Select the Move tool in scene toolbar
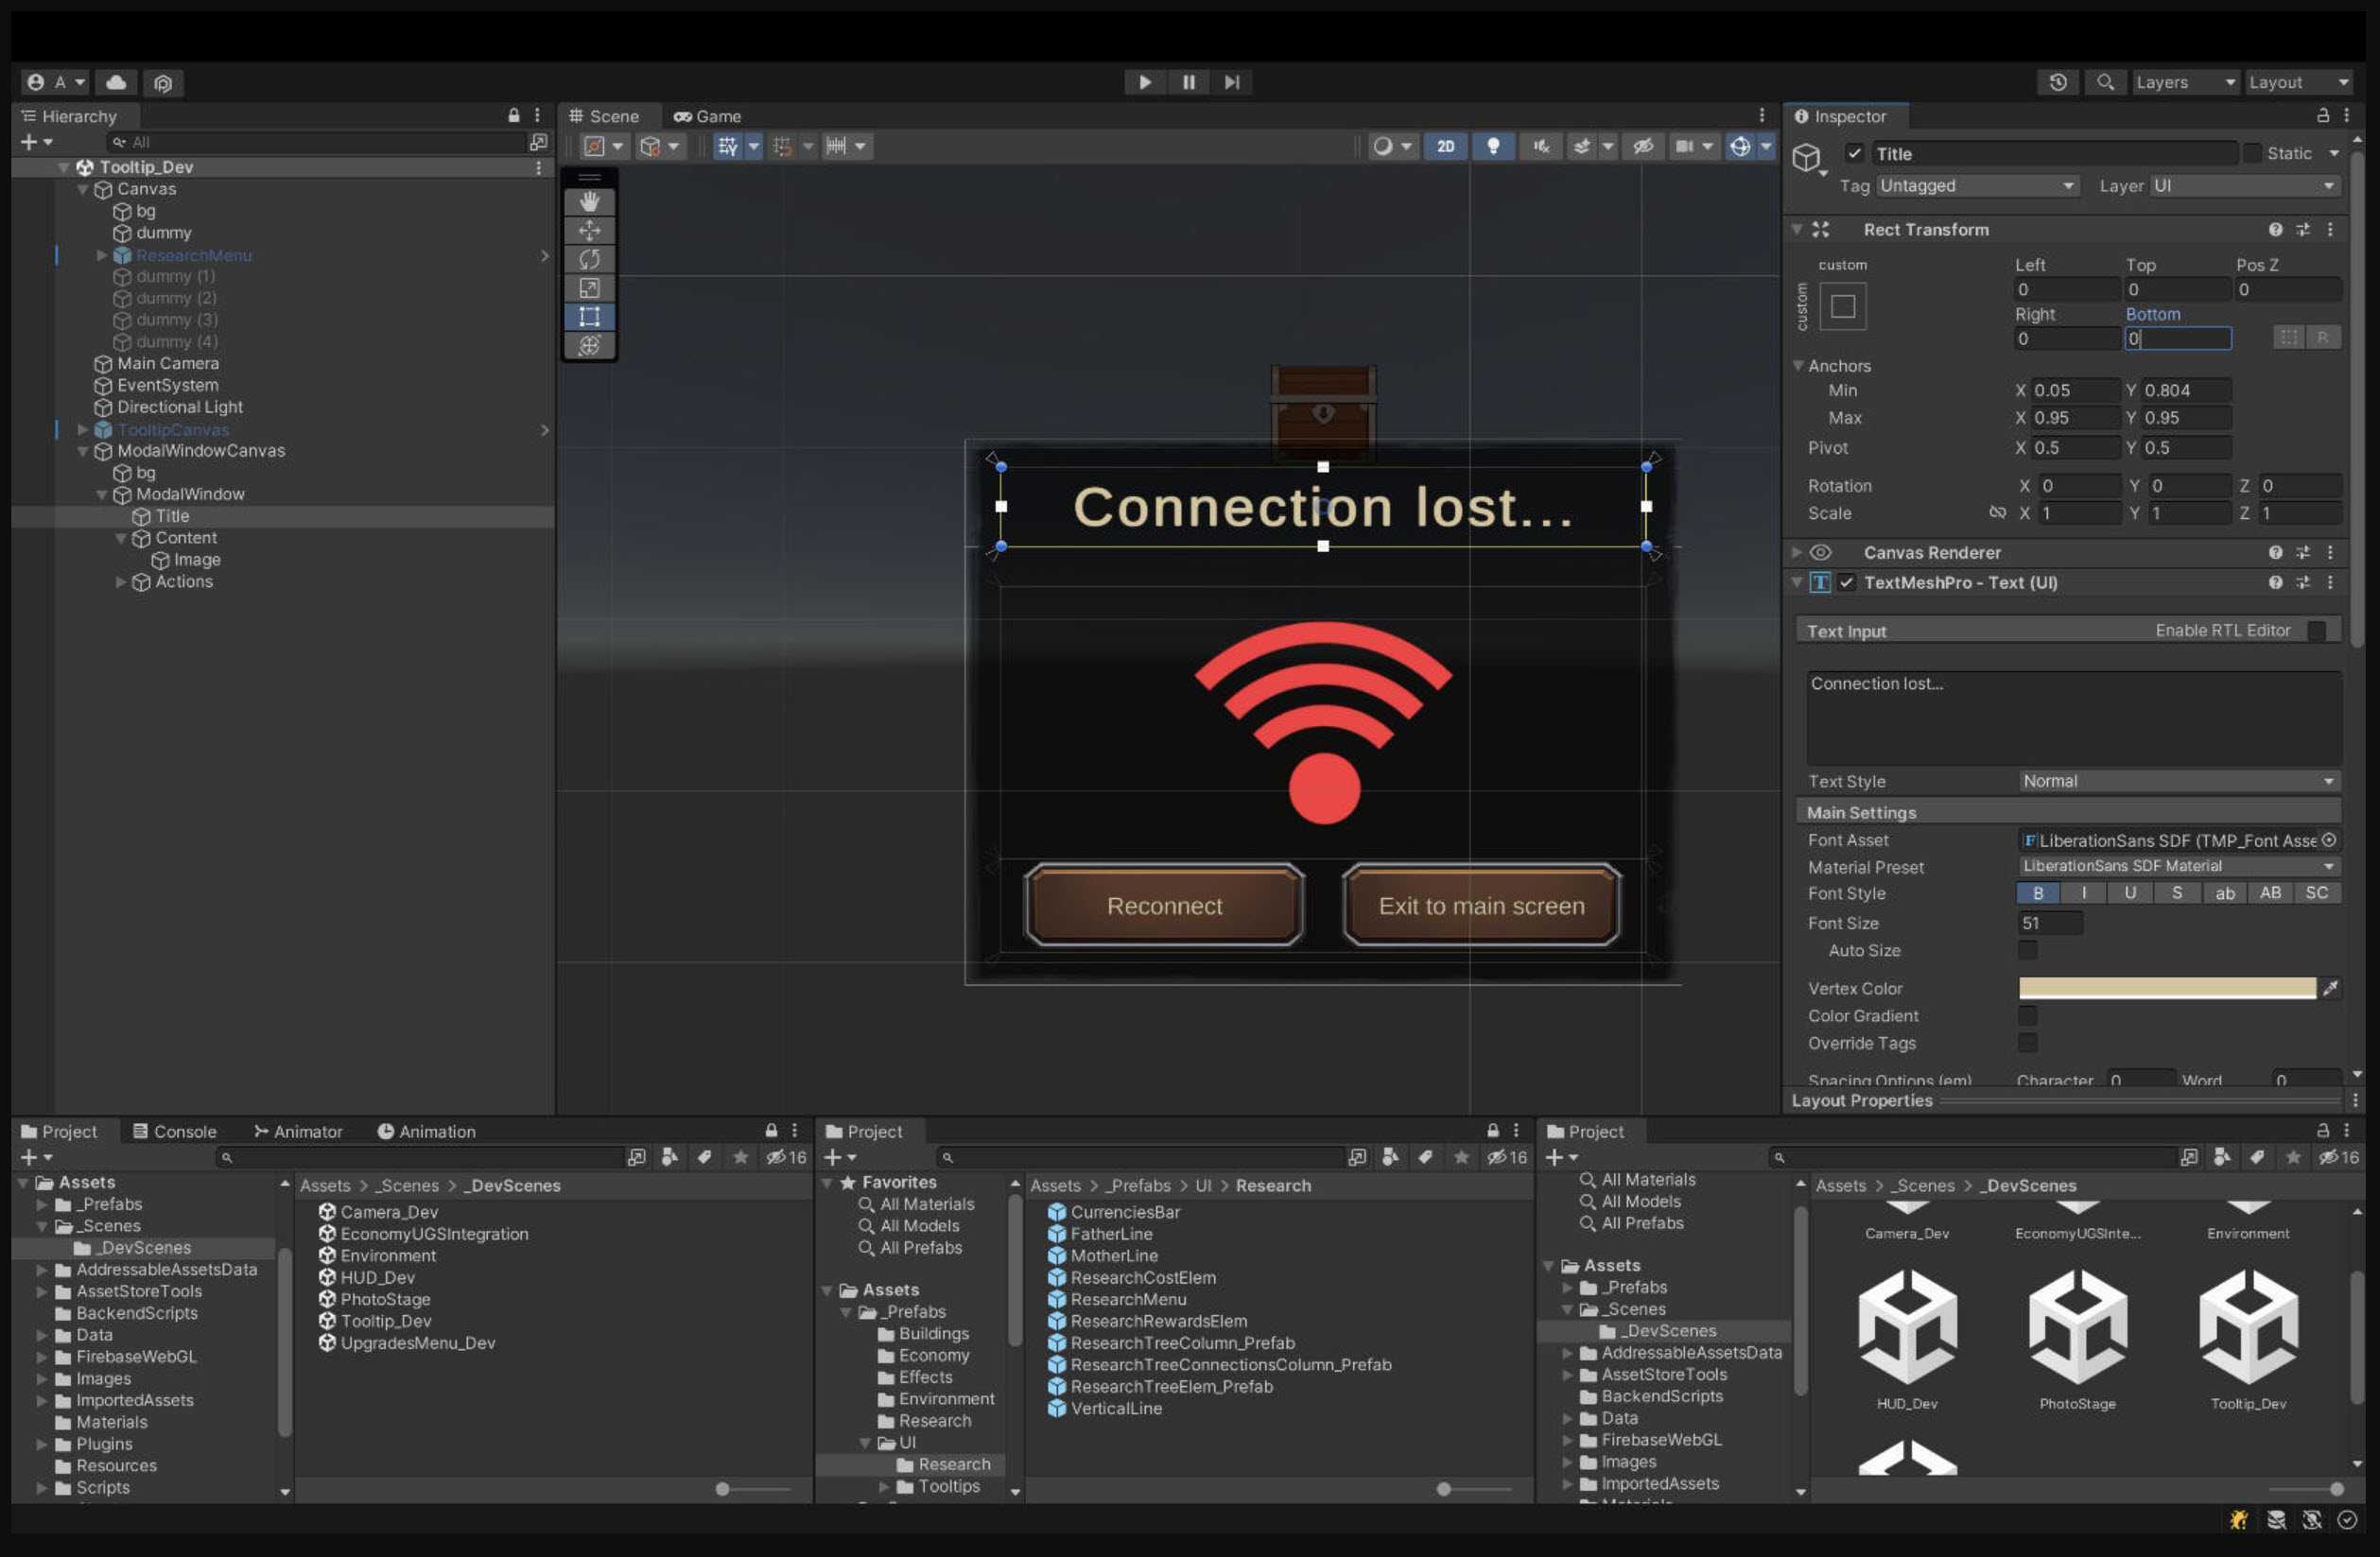 click(589, 231)
